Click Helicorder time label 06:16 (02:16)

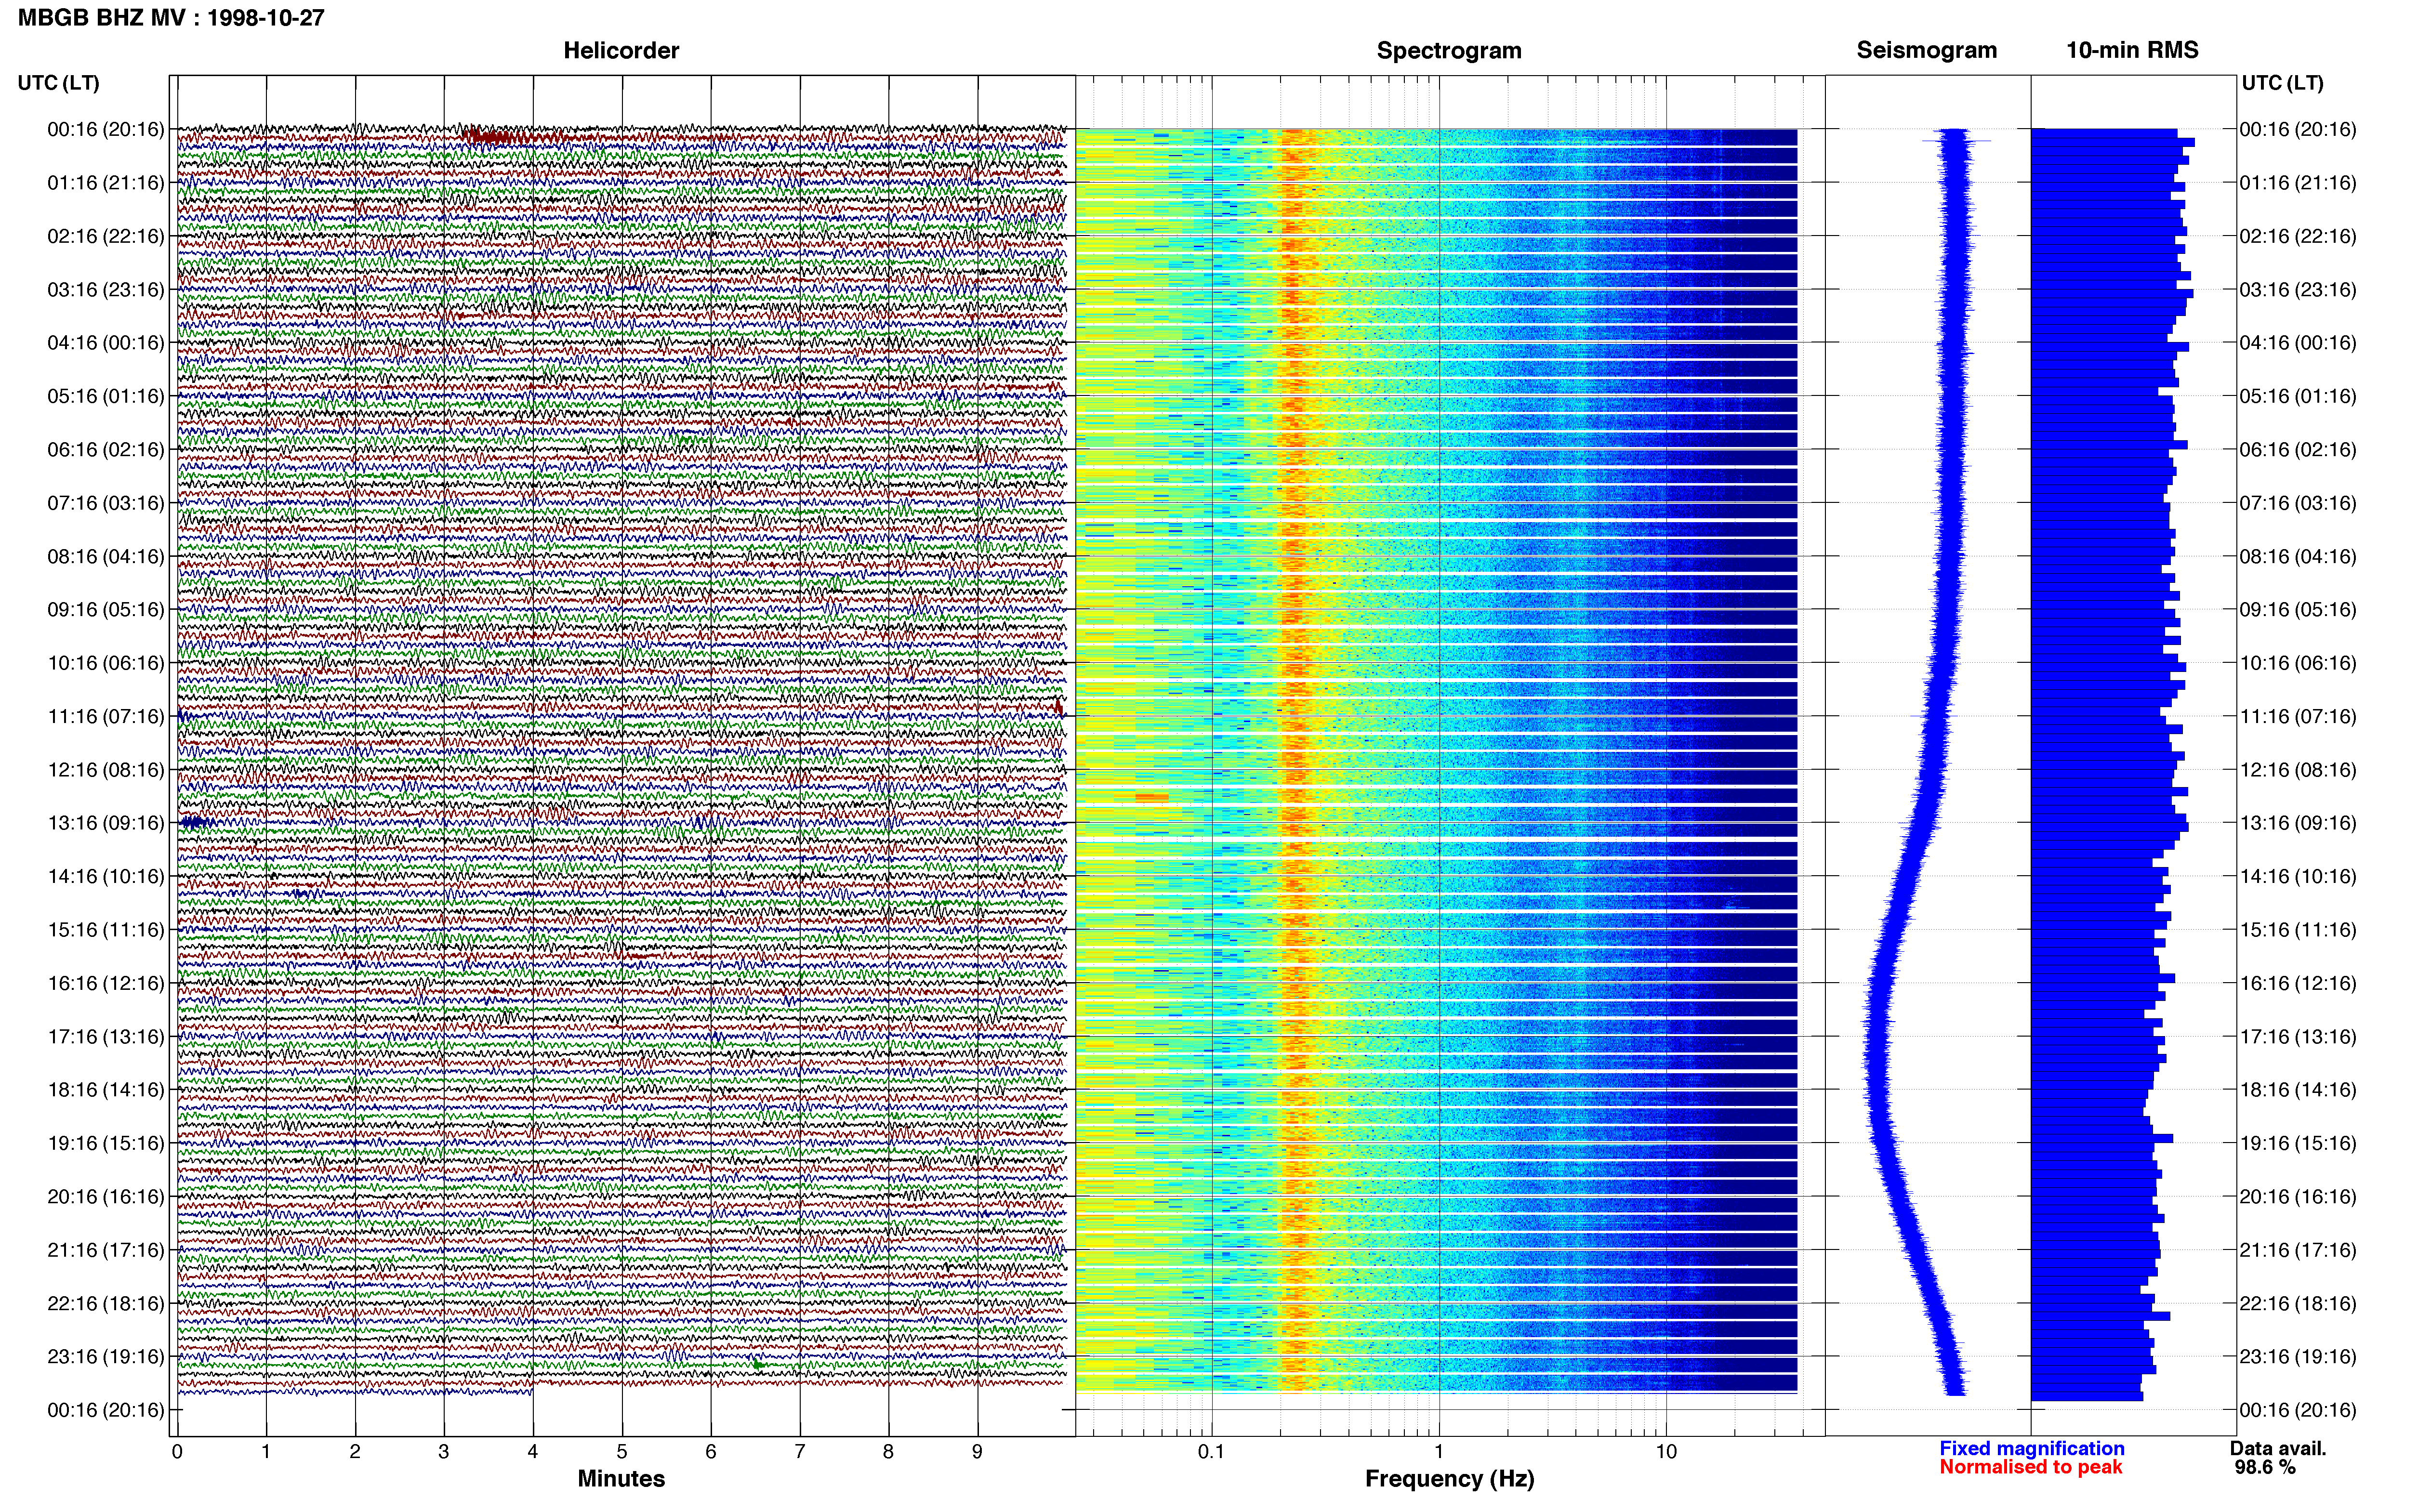tap(106, 450)
